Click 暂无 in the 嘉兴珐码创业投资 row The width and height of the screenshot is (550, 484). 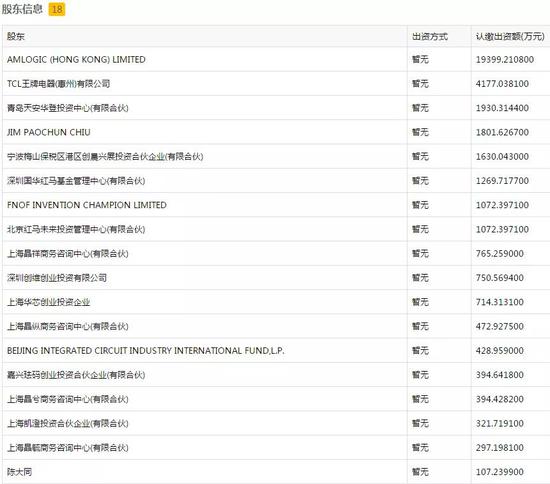pyautogui.click(x=420, y=375)
